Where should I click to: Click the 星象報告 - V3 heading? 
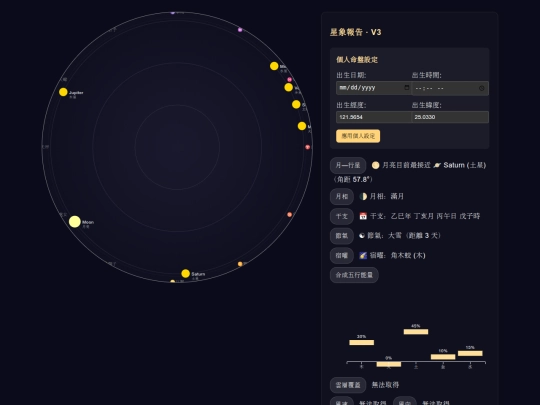pos(355,32)
